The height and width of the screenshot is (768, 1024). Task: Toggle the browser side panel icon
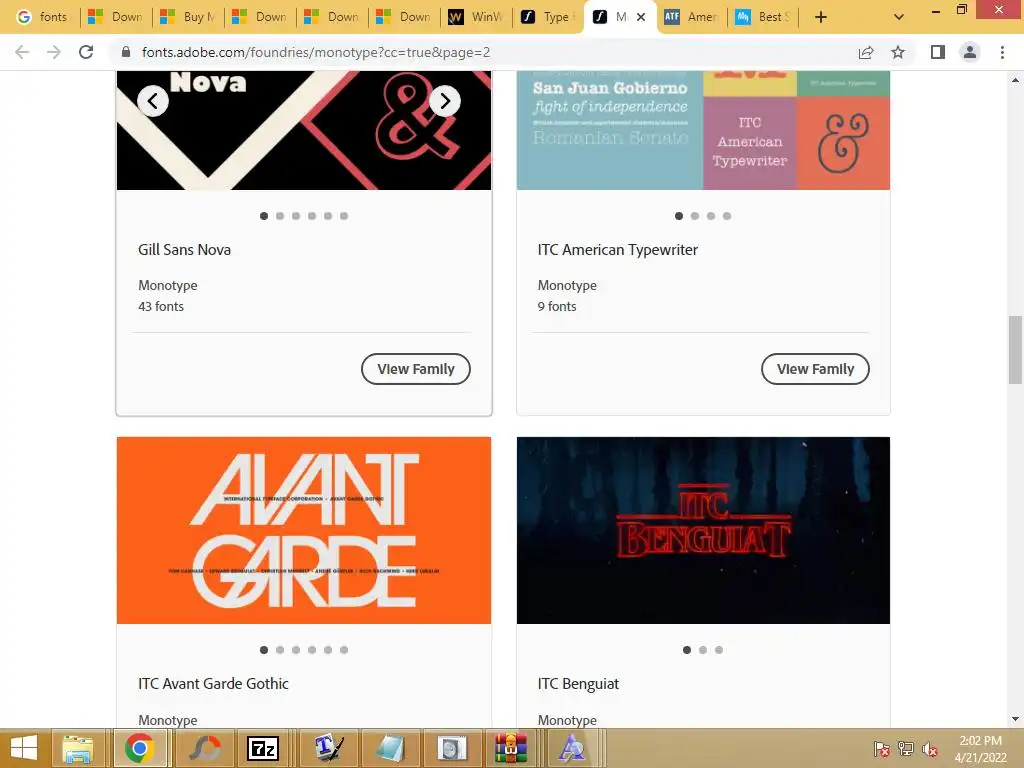[938, 52]
